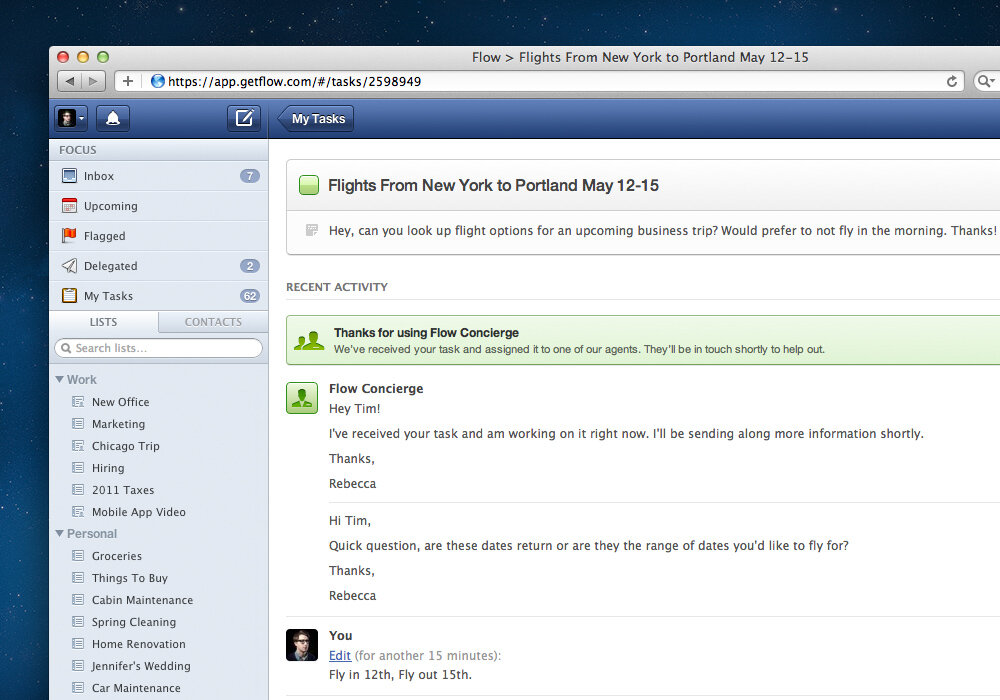The image size is (1000, 700).
Task: Open the Upcoming calendar view
Action: [x=110, y=206]
